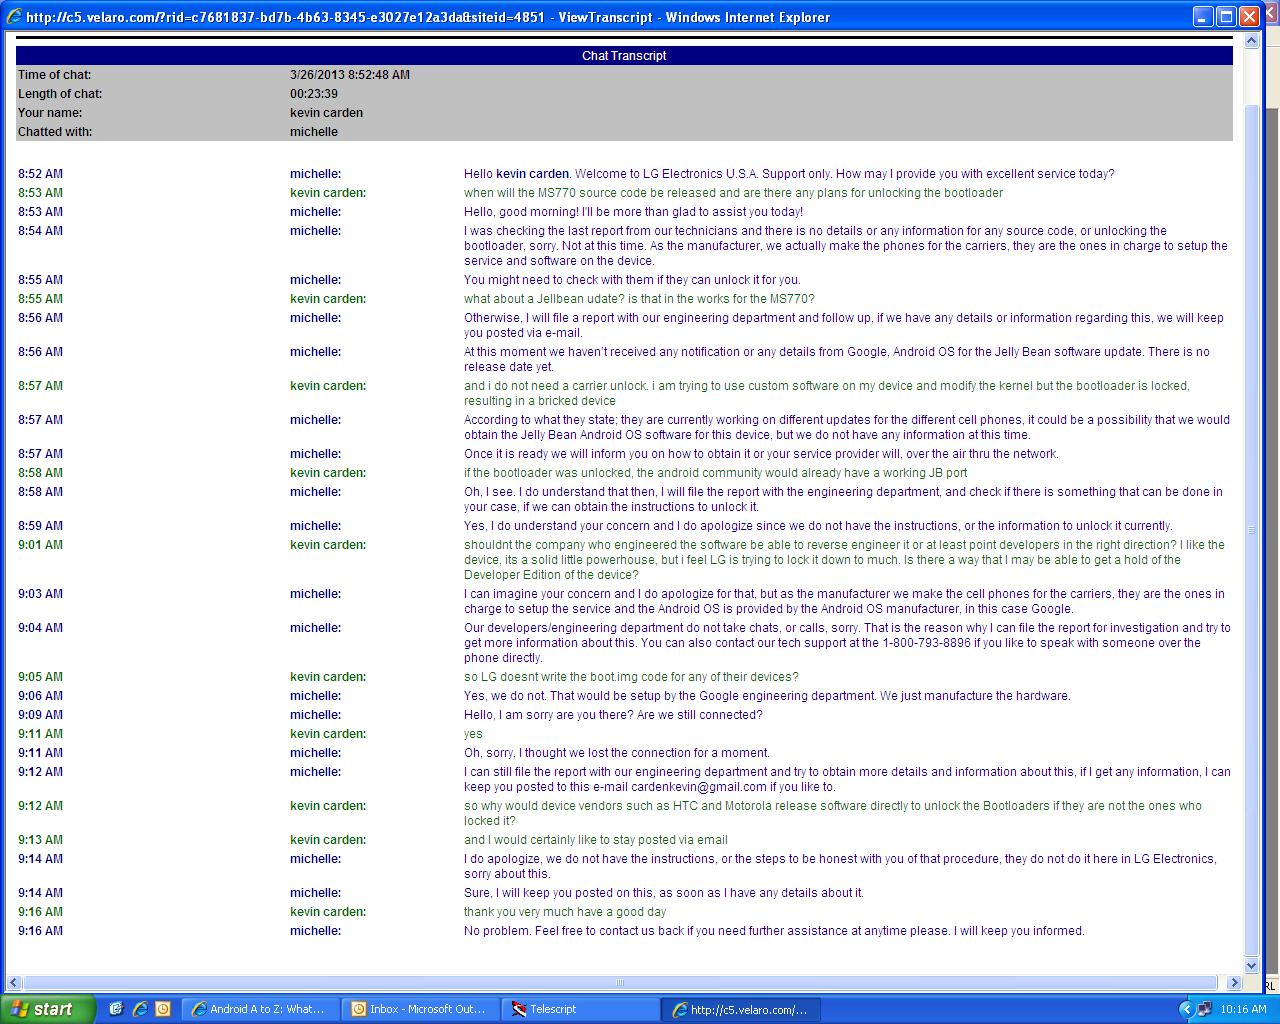Click the Chat Transcript header
This screenshot has width=1280, height=1024.
click(624, 56)
